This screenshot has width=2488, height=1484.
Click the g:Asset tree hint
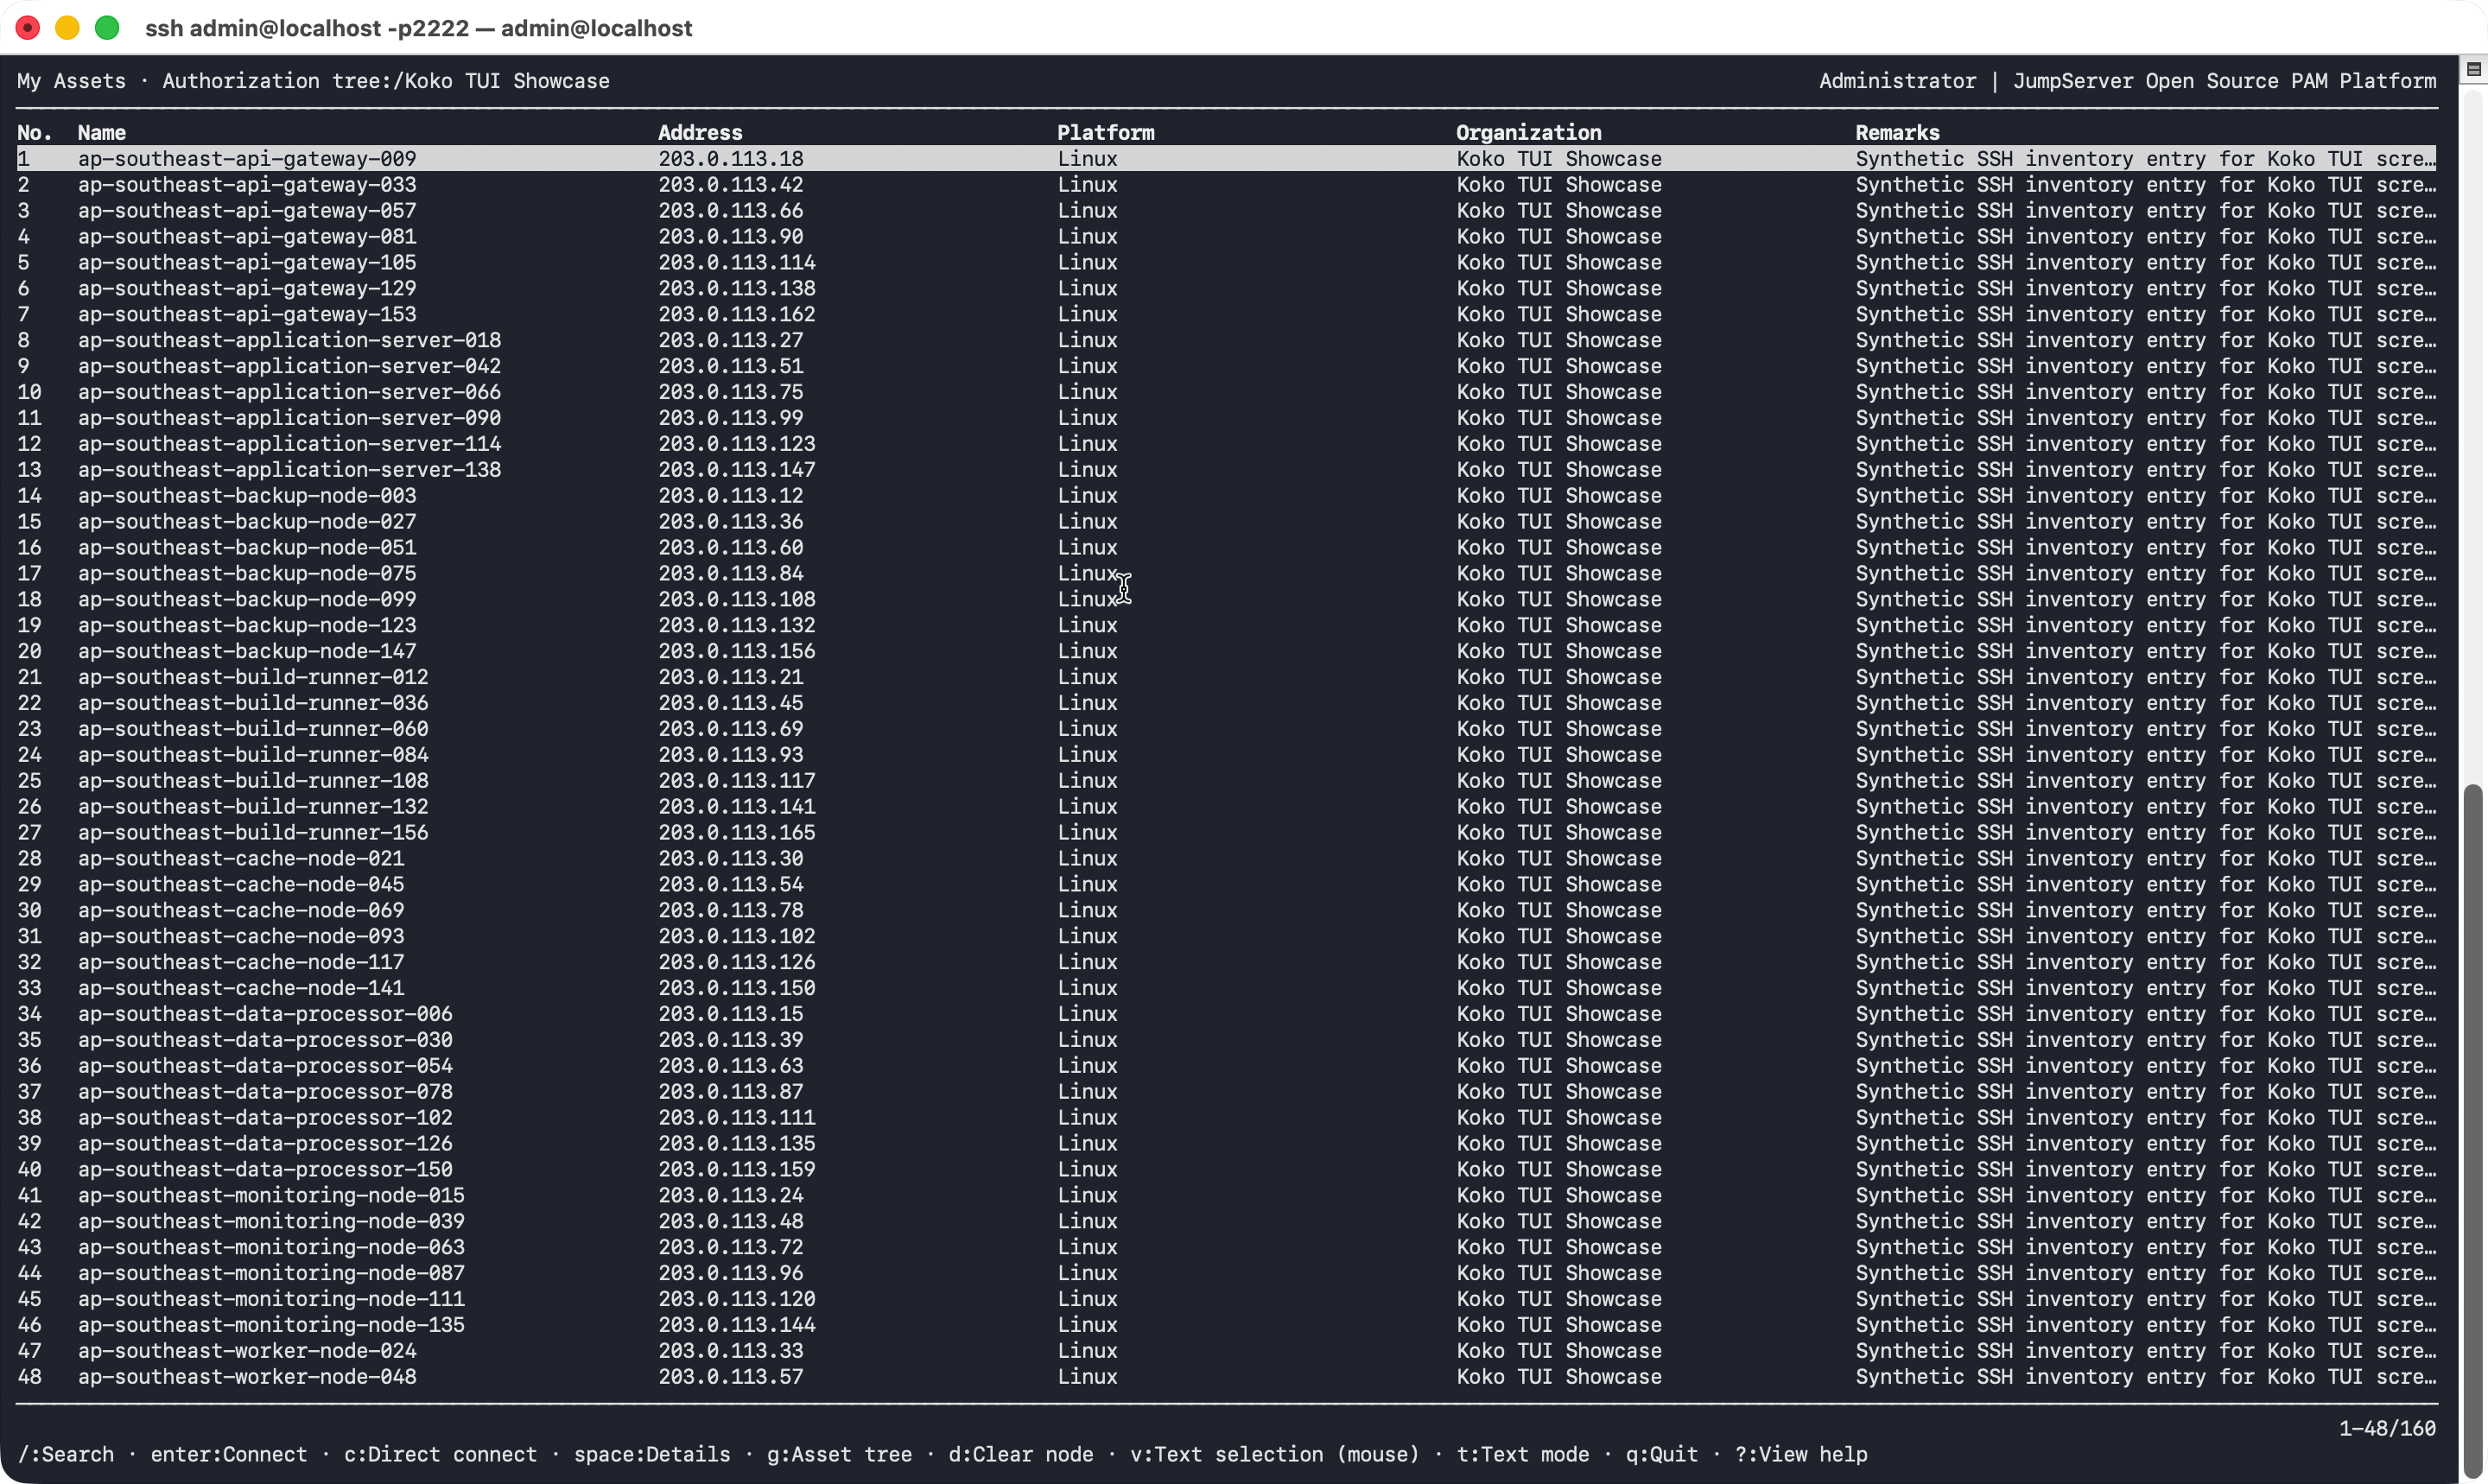(x=840, y=1454)
